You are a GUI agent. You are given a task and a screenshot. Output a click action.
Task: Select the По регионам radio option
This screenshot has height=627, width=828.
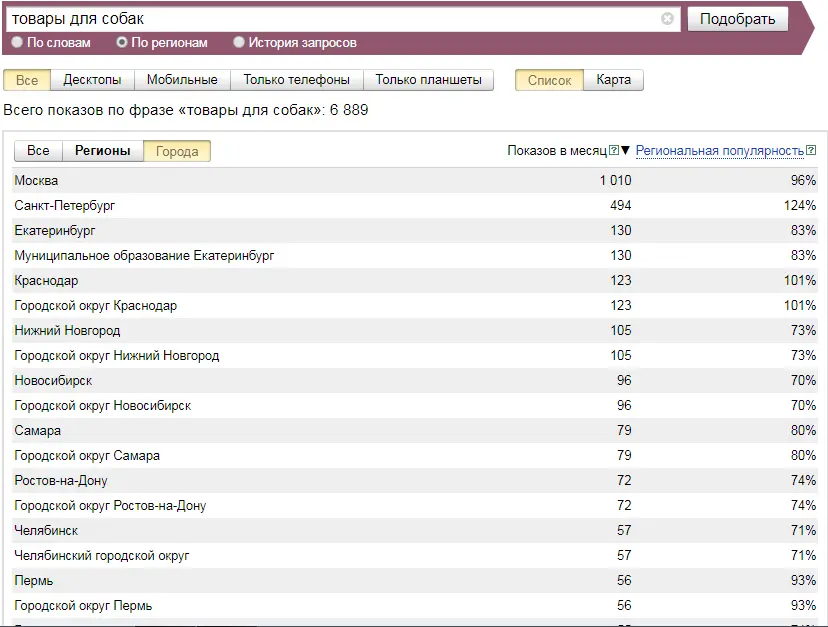pos(122,43)
